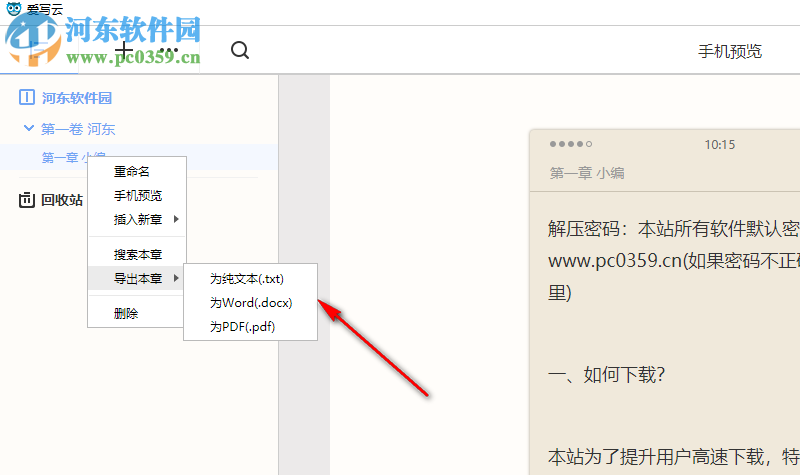Click the 爱写云 owl app icon
Screen dimensions: 800x475
pos(14,9)
